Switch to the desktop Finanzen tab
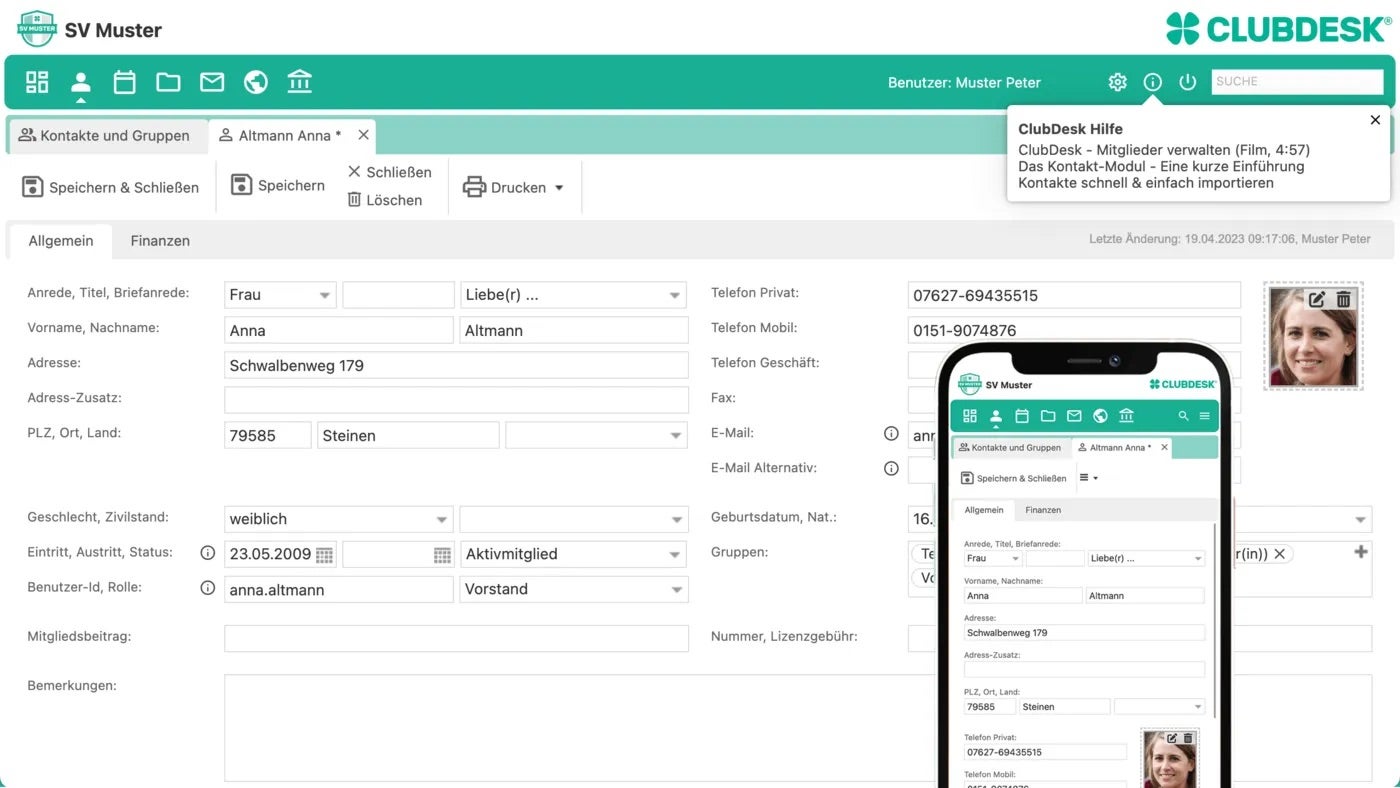Screen dimensions: 1400x788 coord(160,240)
